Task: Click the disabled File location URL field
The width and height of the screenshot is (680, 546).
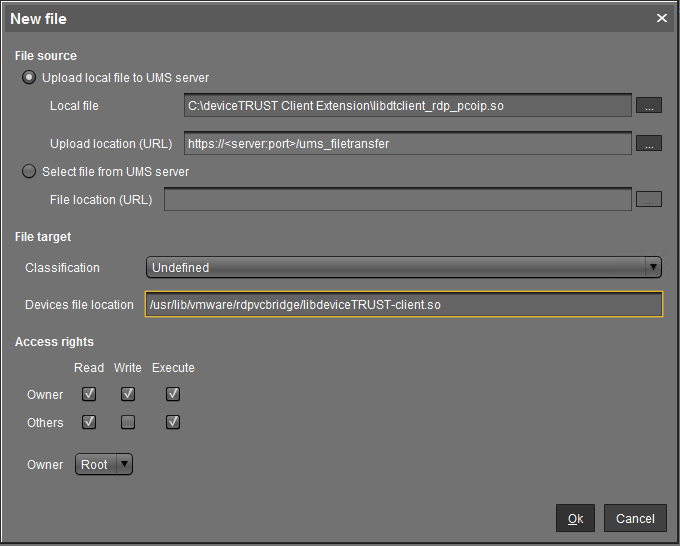Action: (397, 199)
